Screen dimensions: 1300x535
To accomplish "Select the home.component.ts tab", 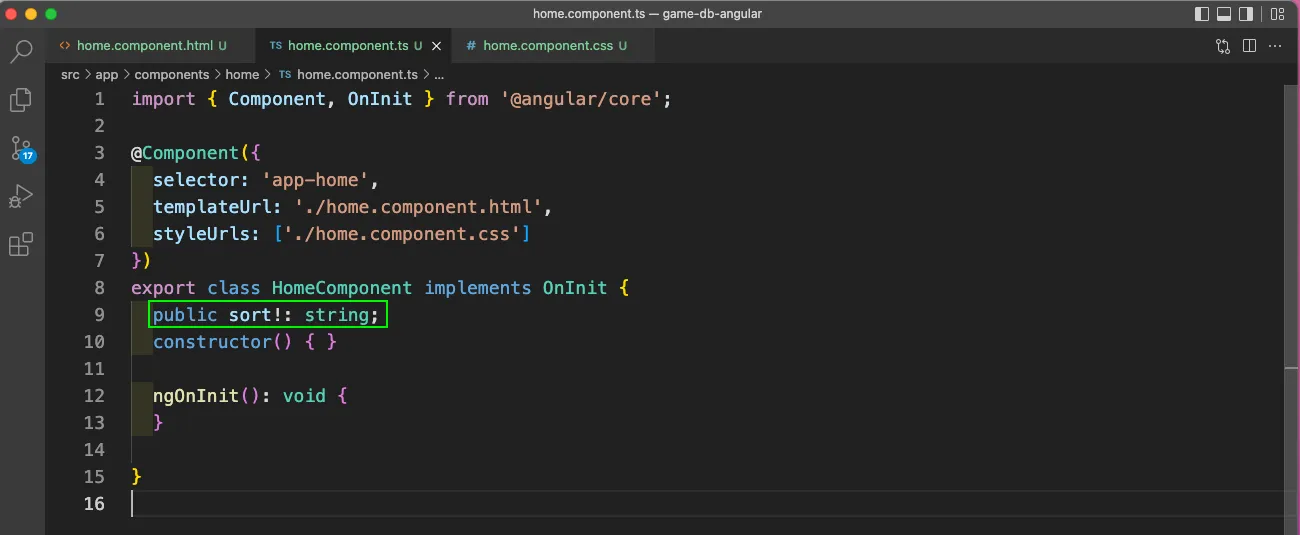I will pos(355,46).
